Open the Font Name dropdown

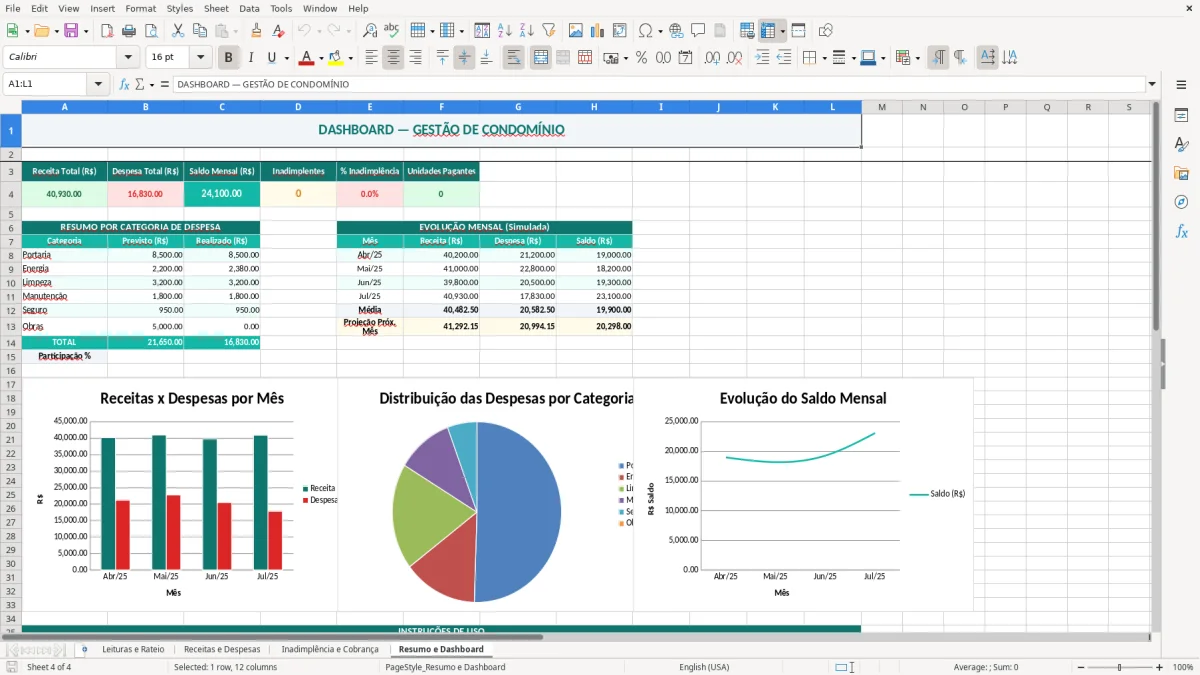[127, 57]
